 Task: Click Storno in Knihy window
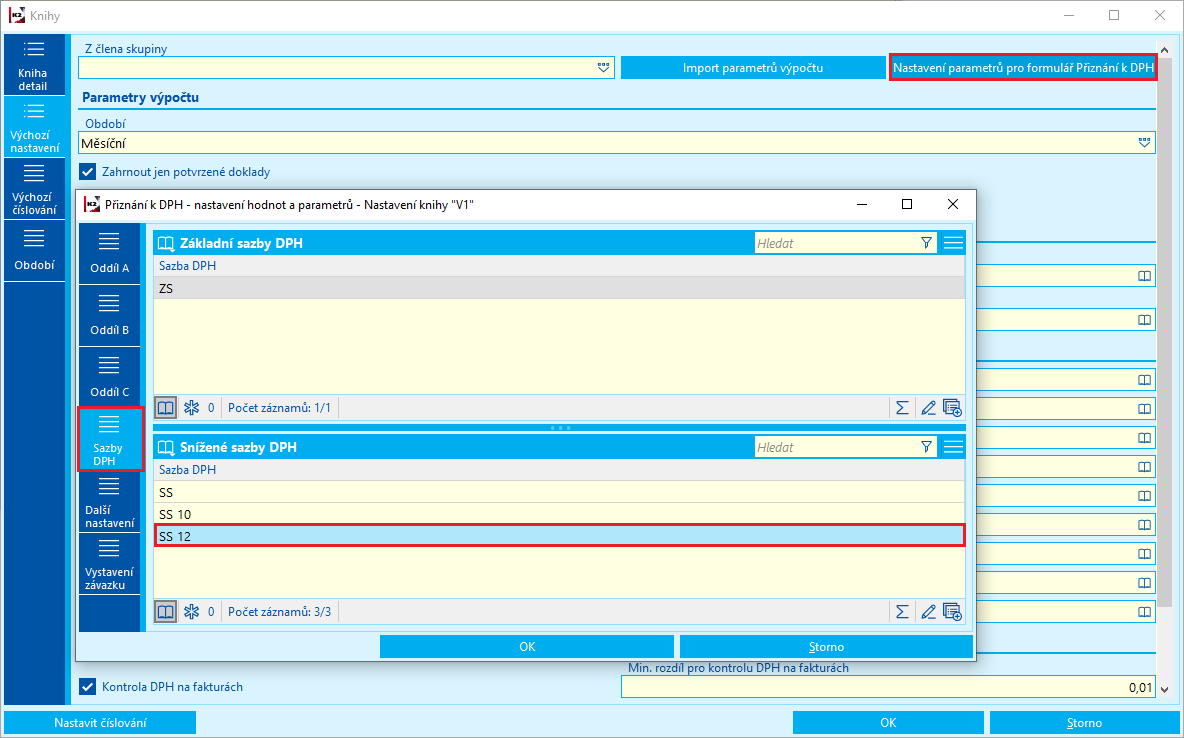[x=1084, y=723]
